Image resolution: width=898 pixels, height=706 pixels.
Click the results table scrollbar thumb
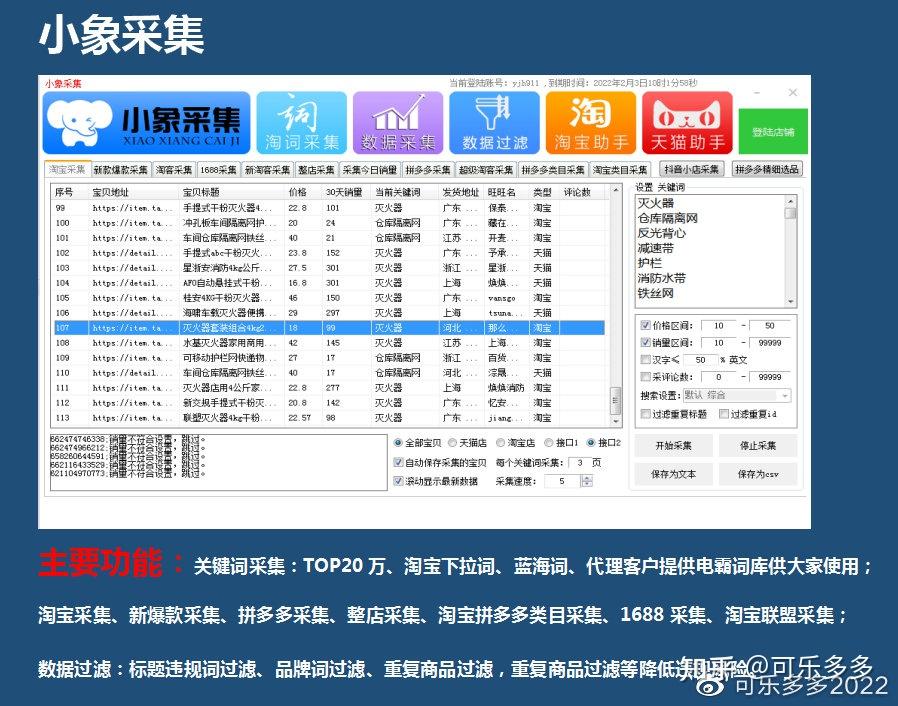(616, 400)
